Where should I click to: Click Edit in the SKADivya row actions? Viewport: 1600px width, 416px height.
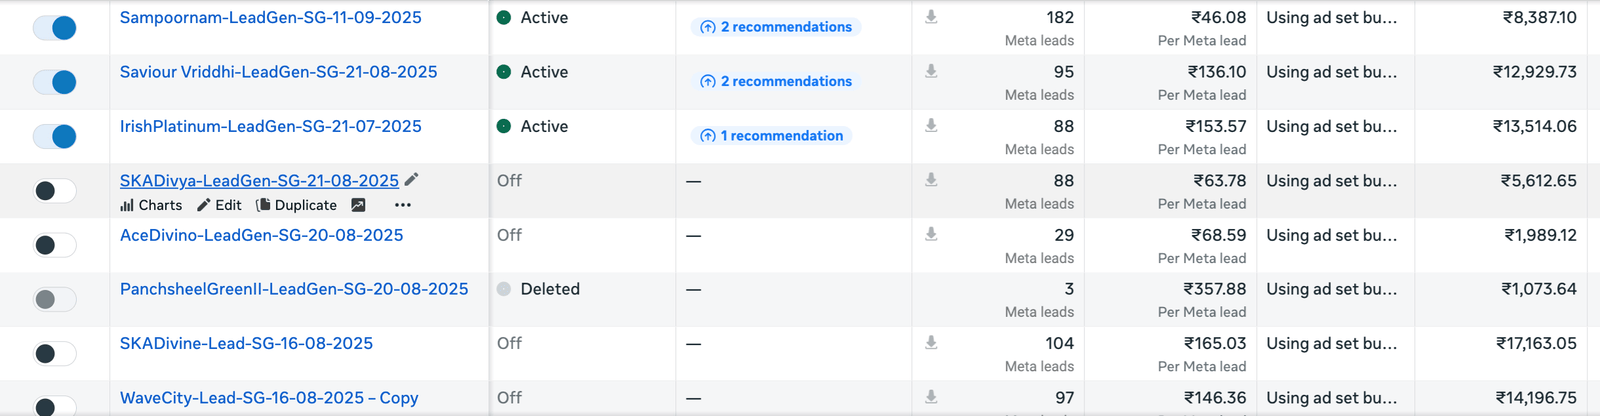219,205
